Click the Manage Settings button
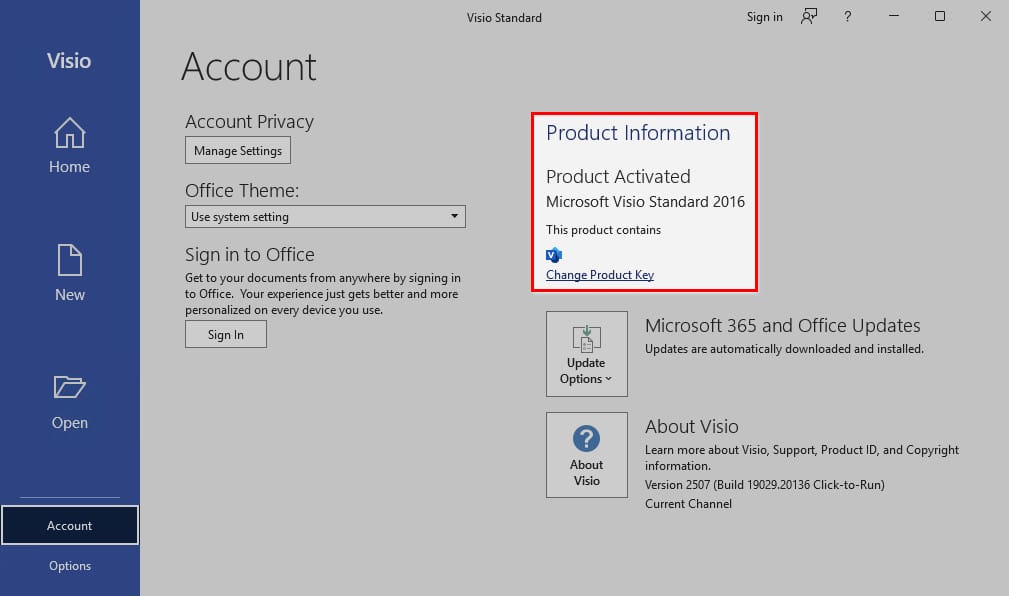 pyautogui.click(x=238, y=151)
